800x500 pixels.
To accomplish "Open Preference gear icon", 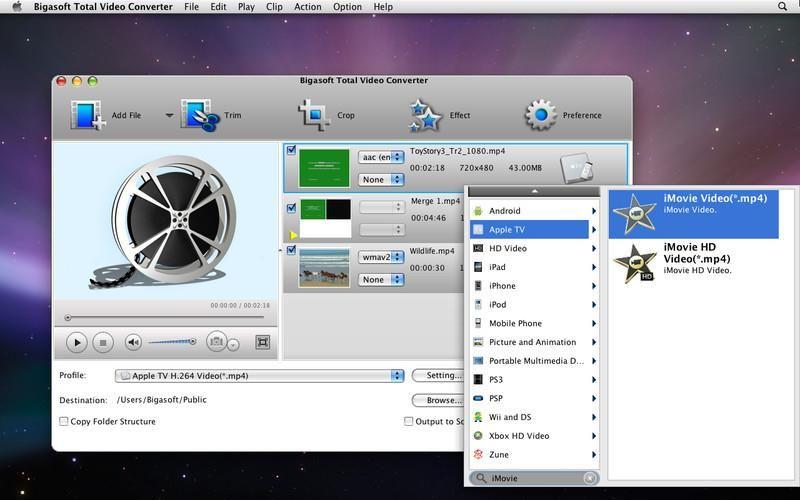I will coord(540,115).
